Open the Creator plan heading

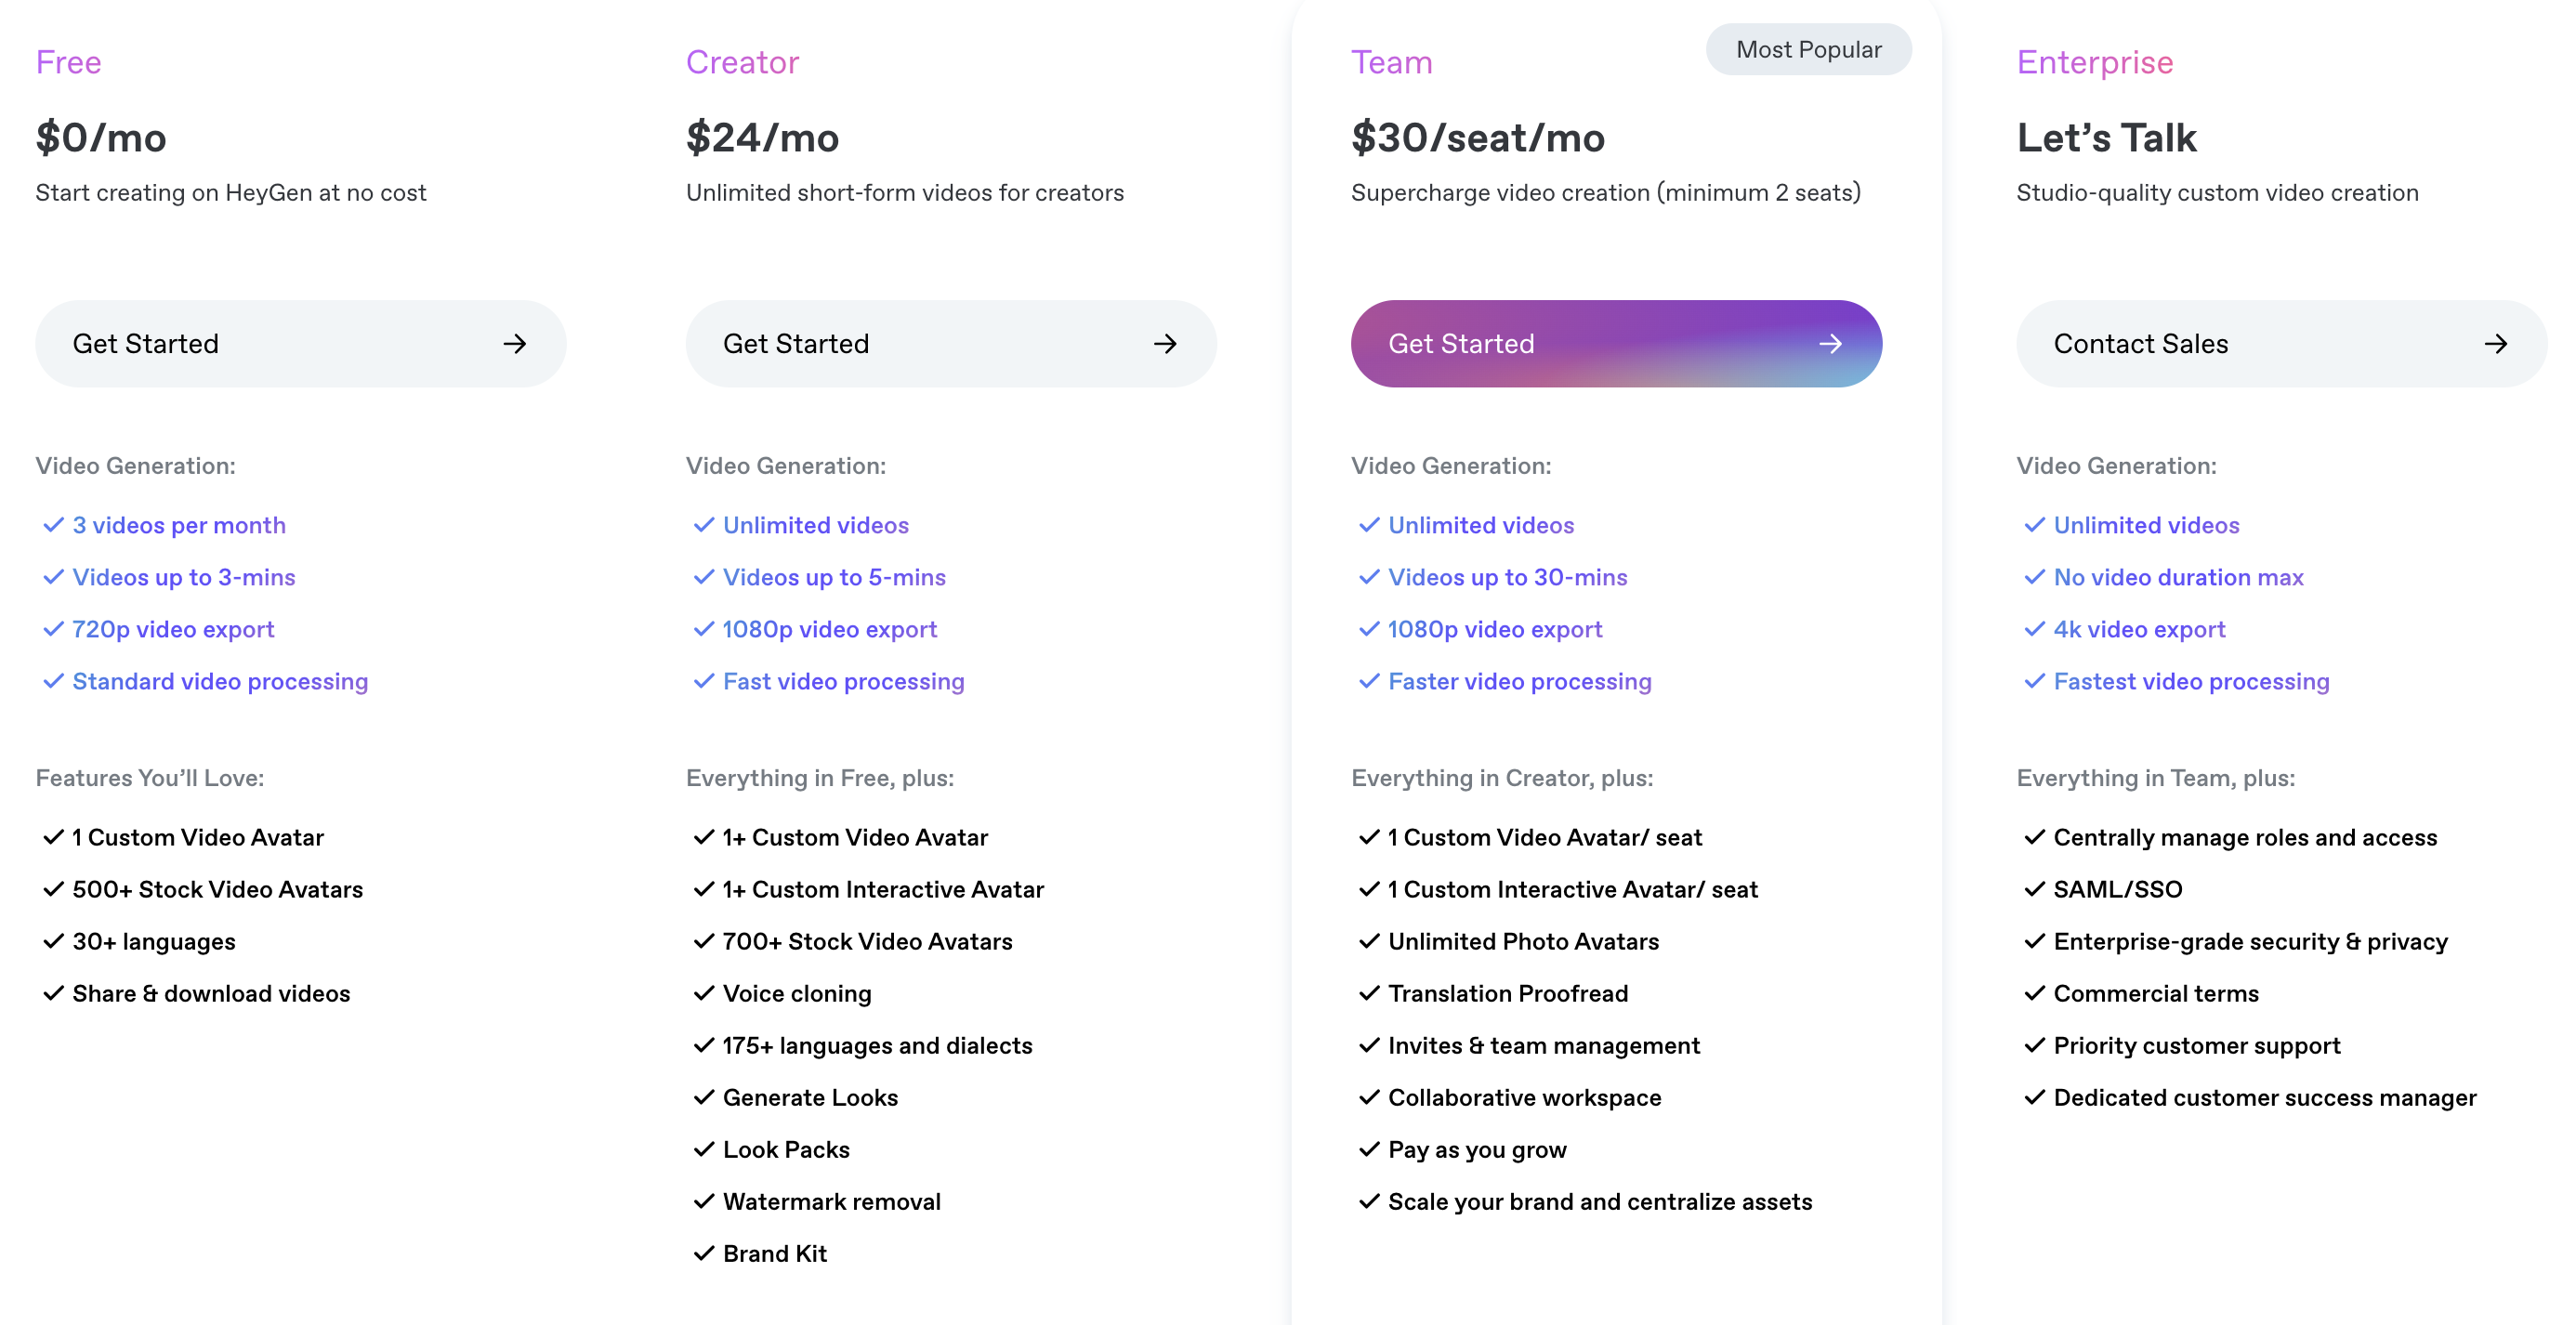click(742, 62)
